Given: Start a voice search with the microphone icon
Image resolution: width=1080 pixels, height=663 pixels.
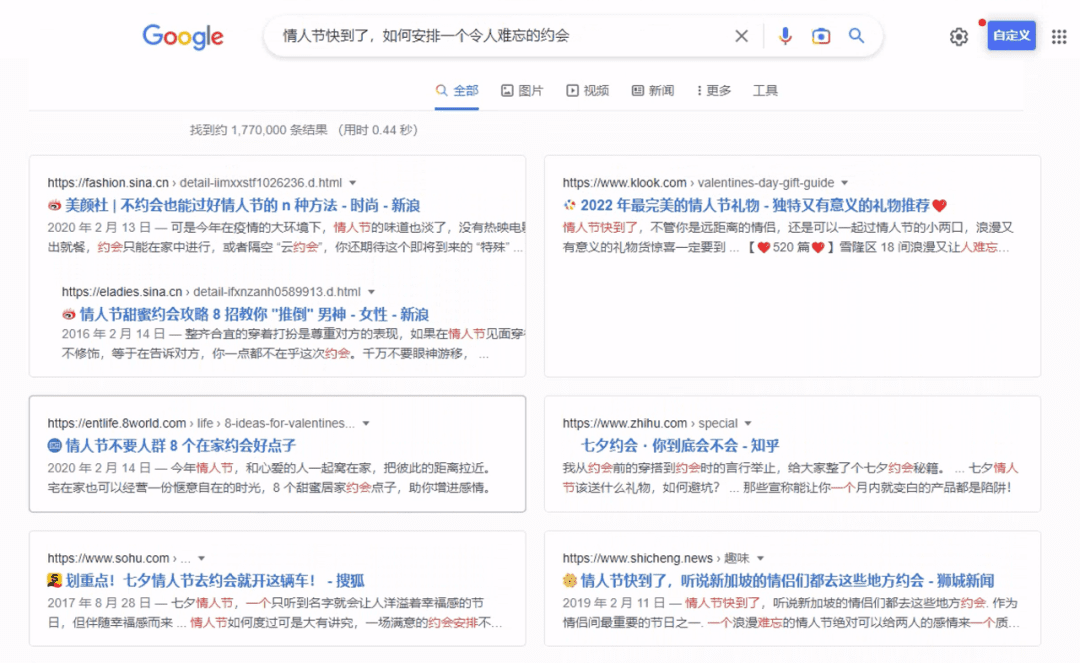Looking at the screenshot, I should pos(786,35).
